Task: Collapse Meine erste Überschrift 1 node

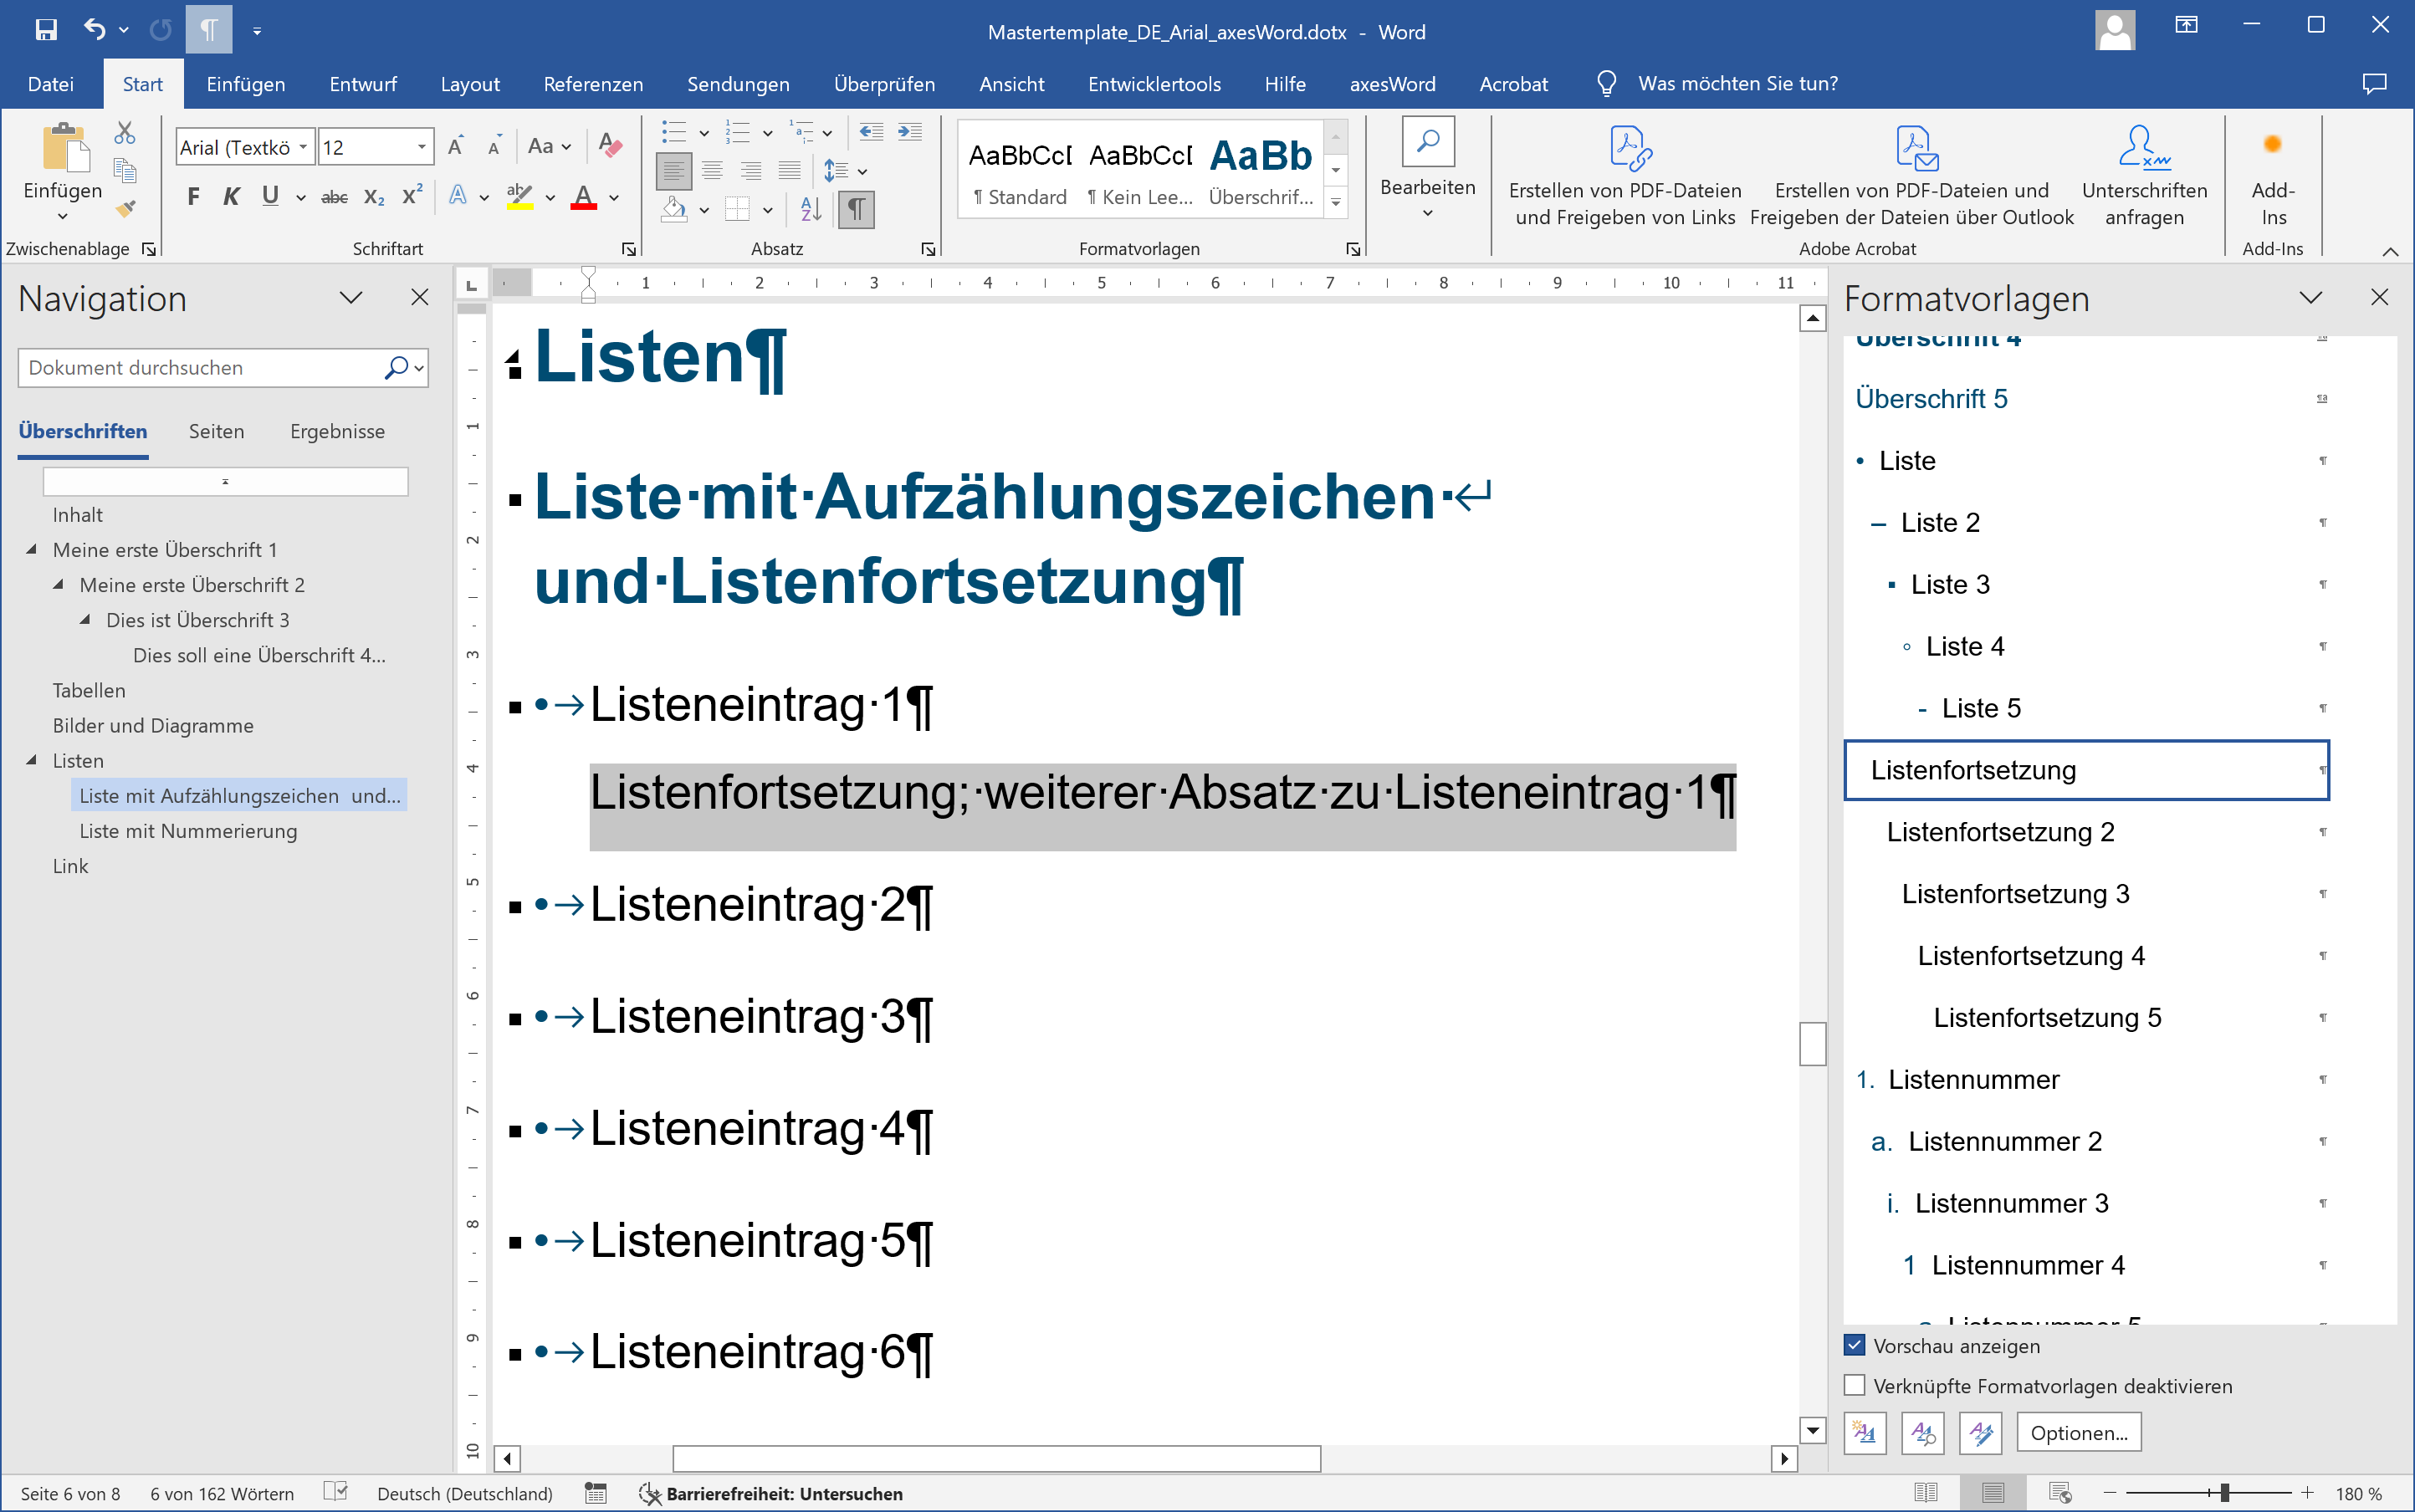Action: click(x=32, y=549)
